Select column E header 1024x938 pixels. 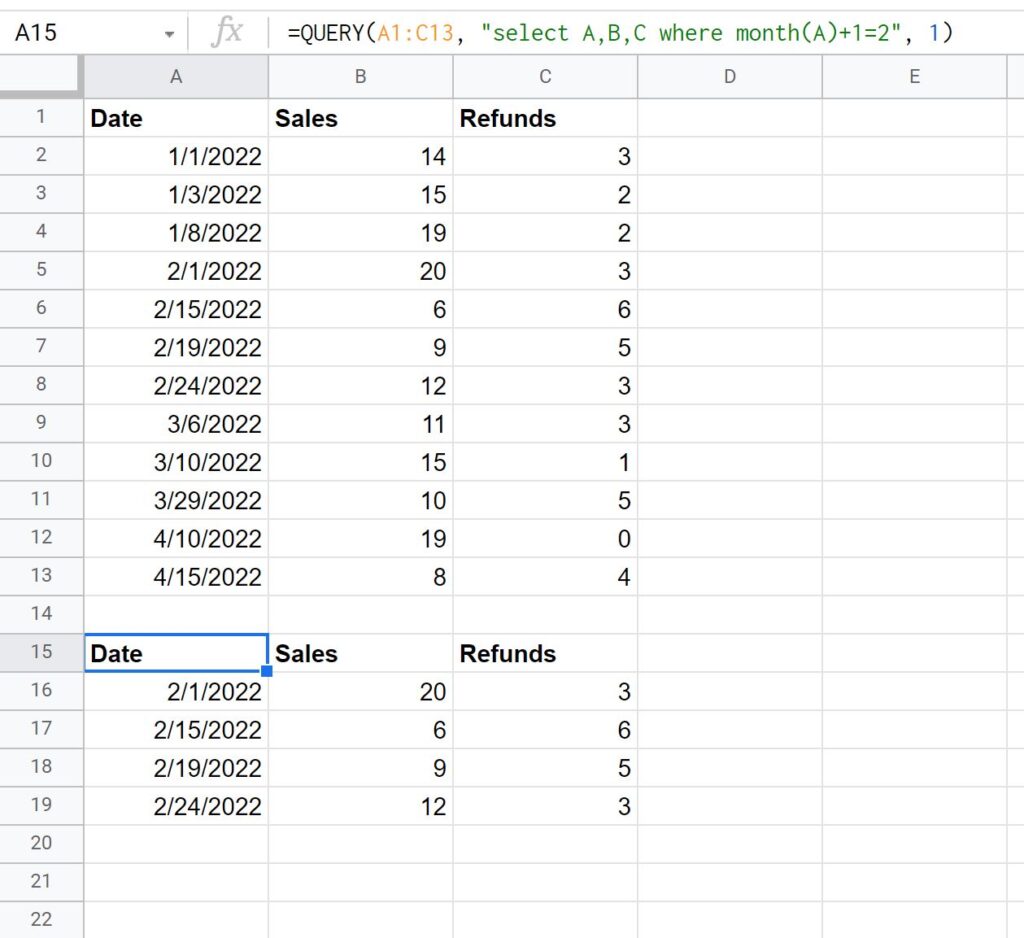pyautogui.click(x=914, y=77)
